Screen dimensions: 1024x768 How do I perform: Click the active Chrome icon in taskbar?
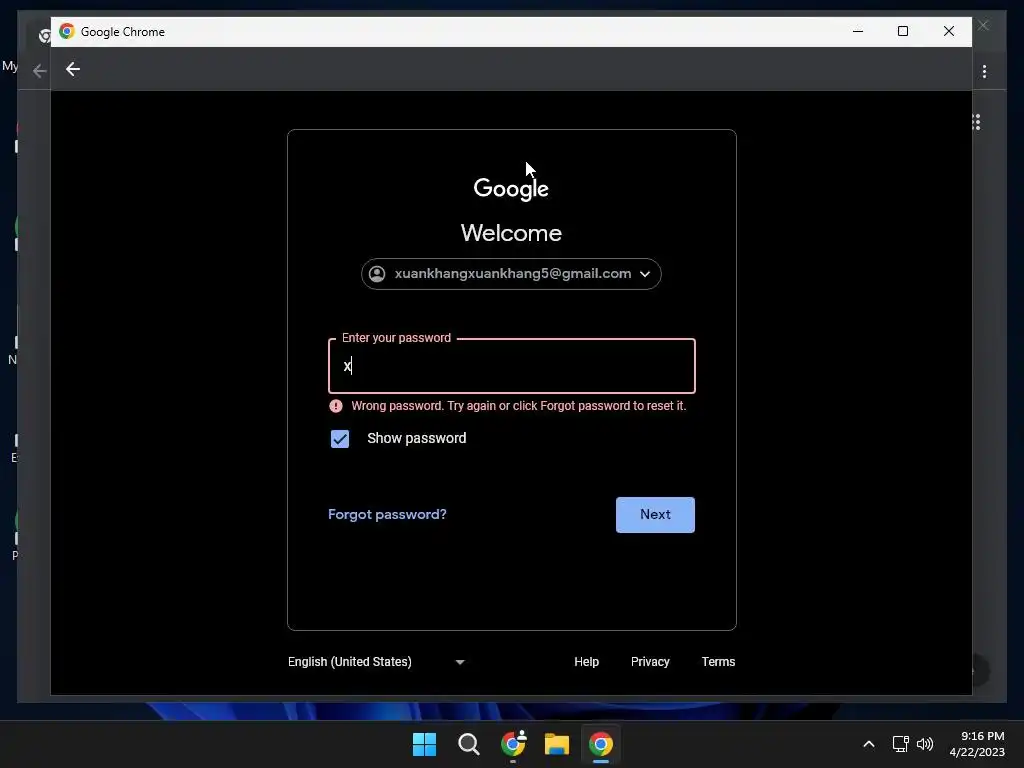(x=601, y=744)
